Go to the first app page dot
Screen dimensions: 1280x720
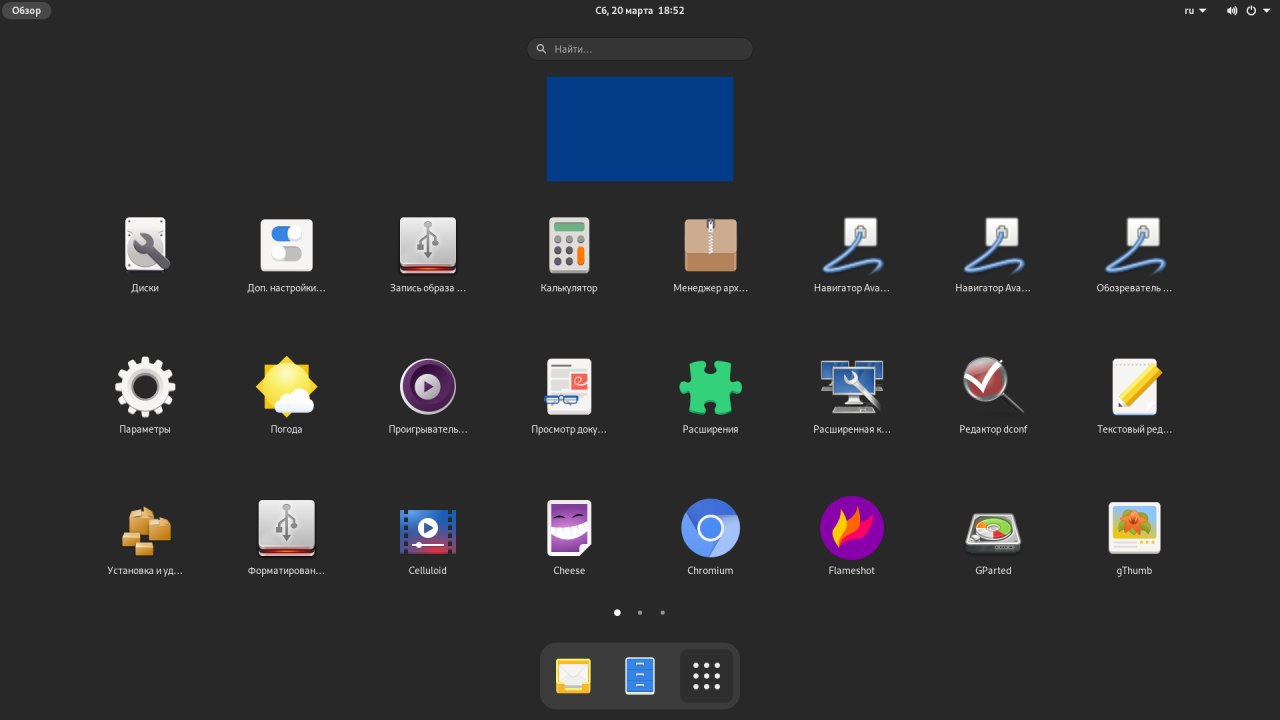pos(617,612)
